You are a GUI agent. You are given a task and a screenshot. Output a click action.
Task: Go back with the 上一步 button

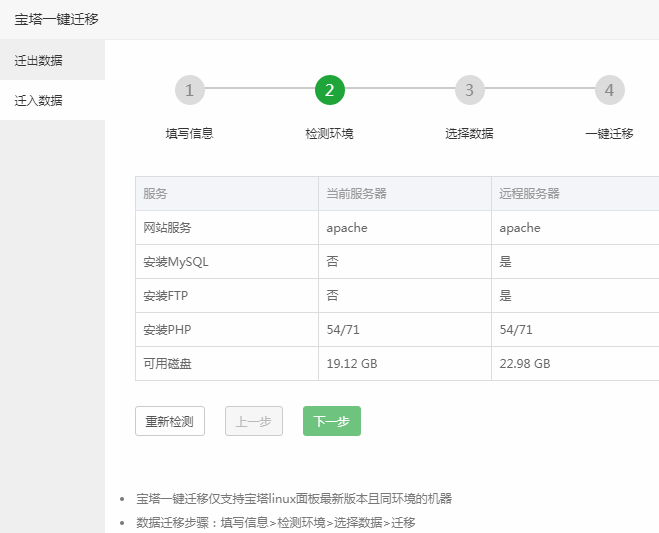254,421
